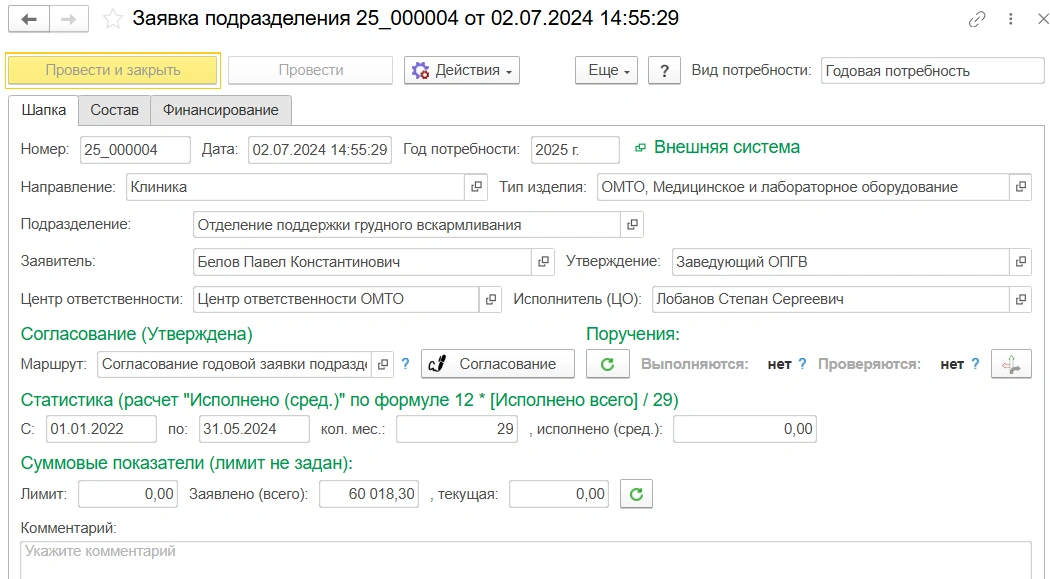Refresh the sum indicators
Screen dimensions: 1050x579
coord(636,494)
